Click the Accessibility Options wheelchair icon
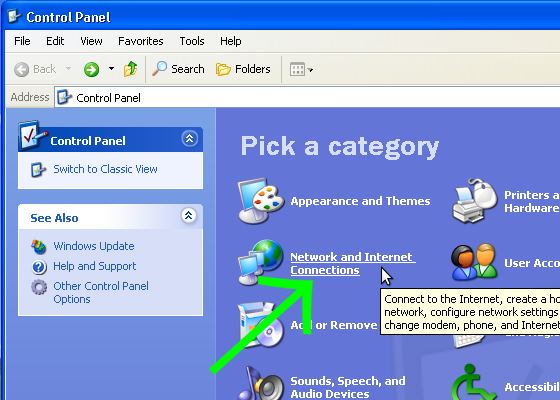Image resolution: width=560 pixels, height=400 pixels. pyautogui.click(x=474, y=382)
